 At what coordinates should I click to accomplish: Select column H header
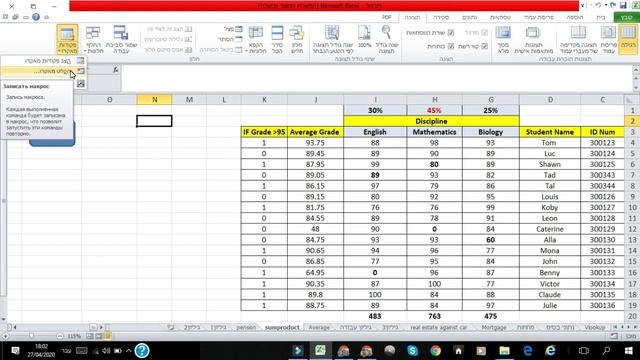point(434,99)
